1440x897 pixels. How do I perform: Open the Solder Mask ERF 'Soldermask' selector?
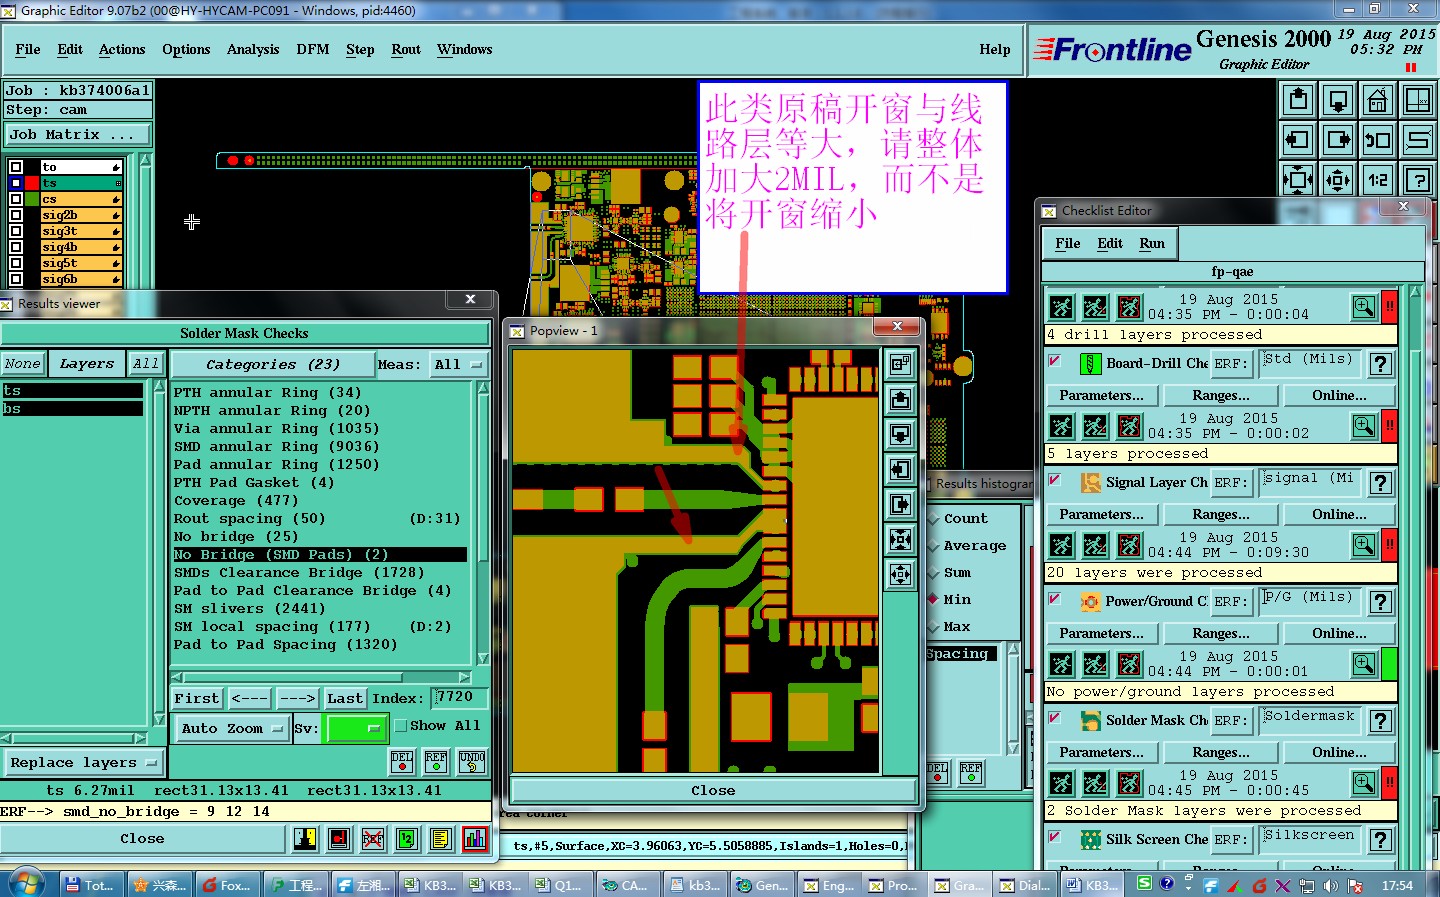[x=1308, y=719]
